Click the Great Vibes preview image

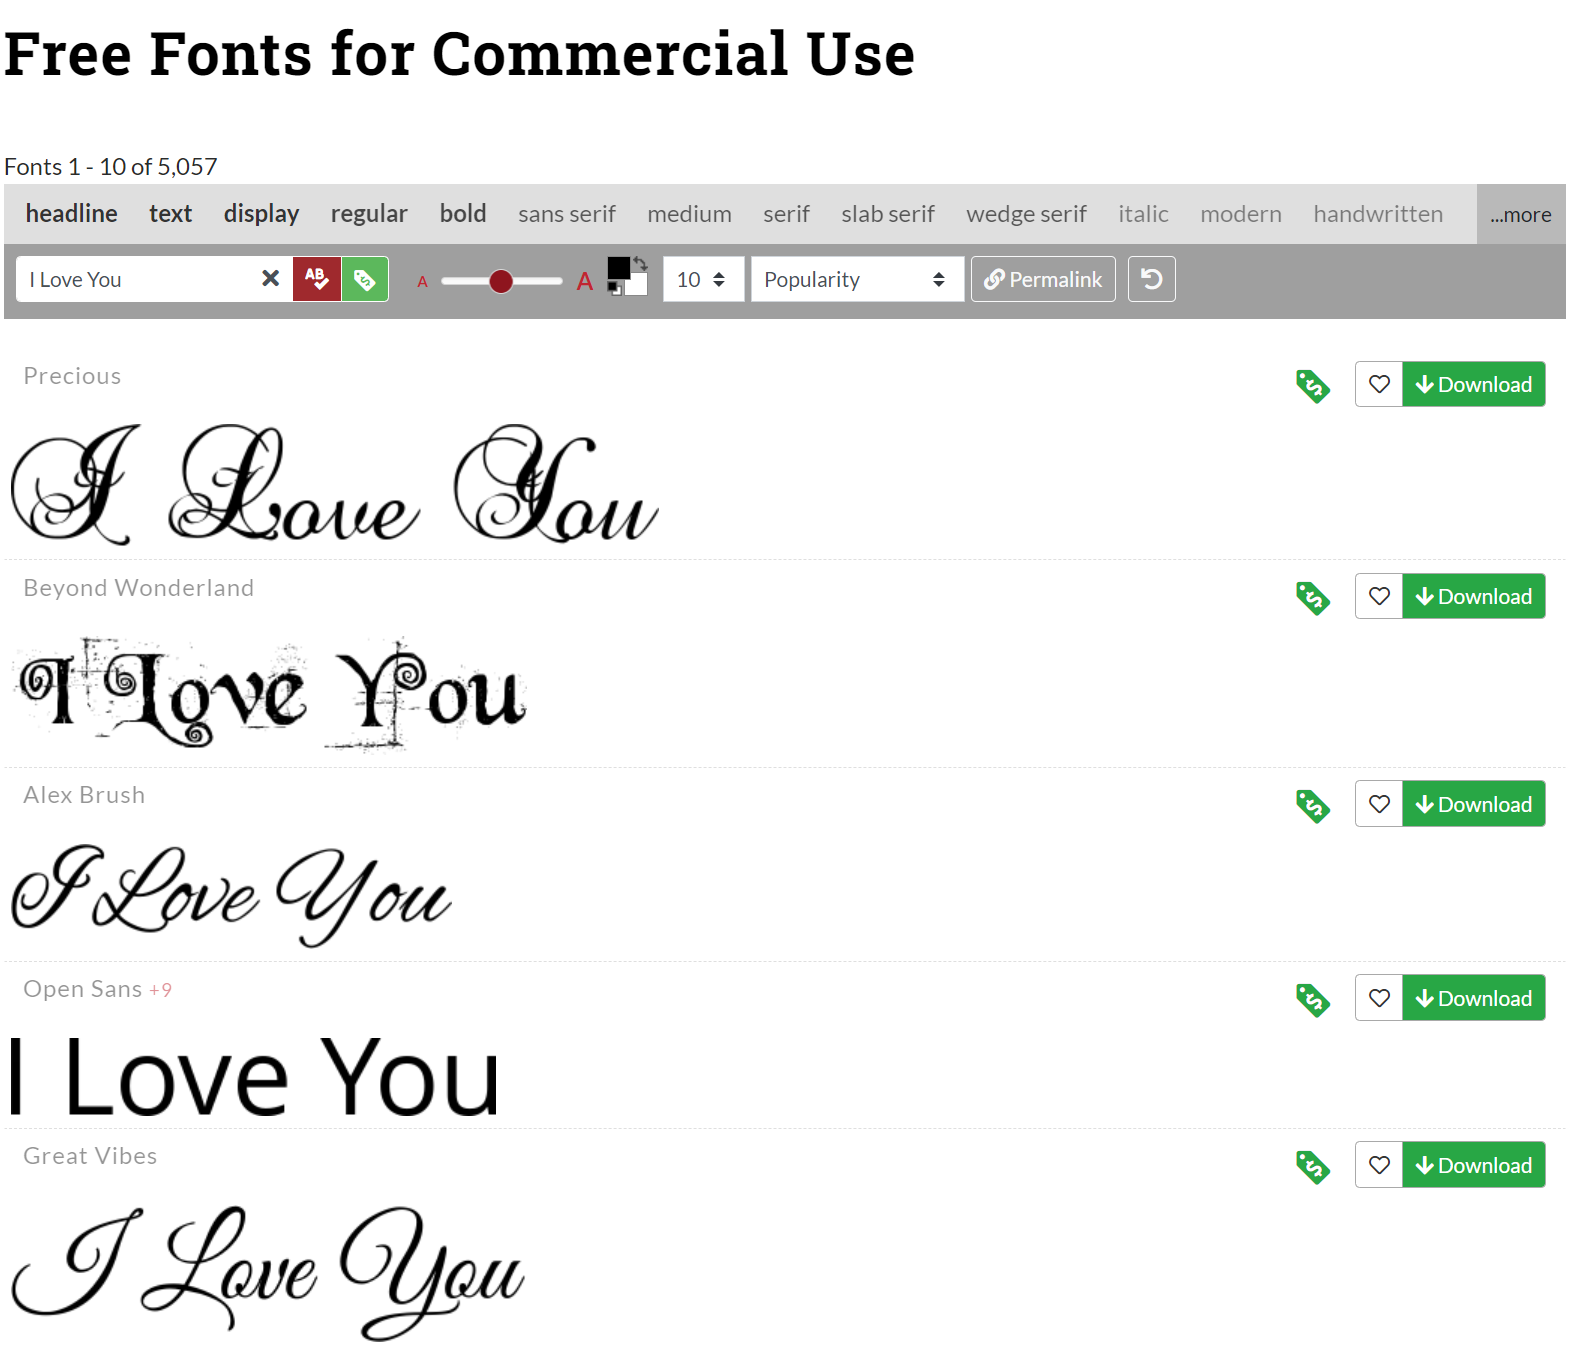click(x=268, y=1272)
